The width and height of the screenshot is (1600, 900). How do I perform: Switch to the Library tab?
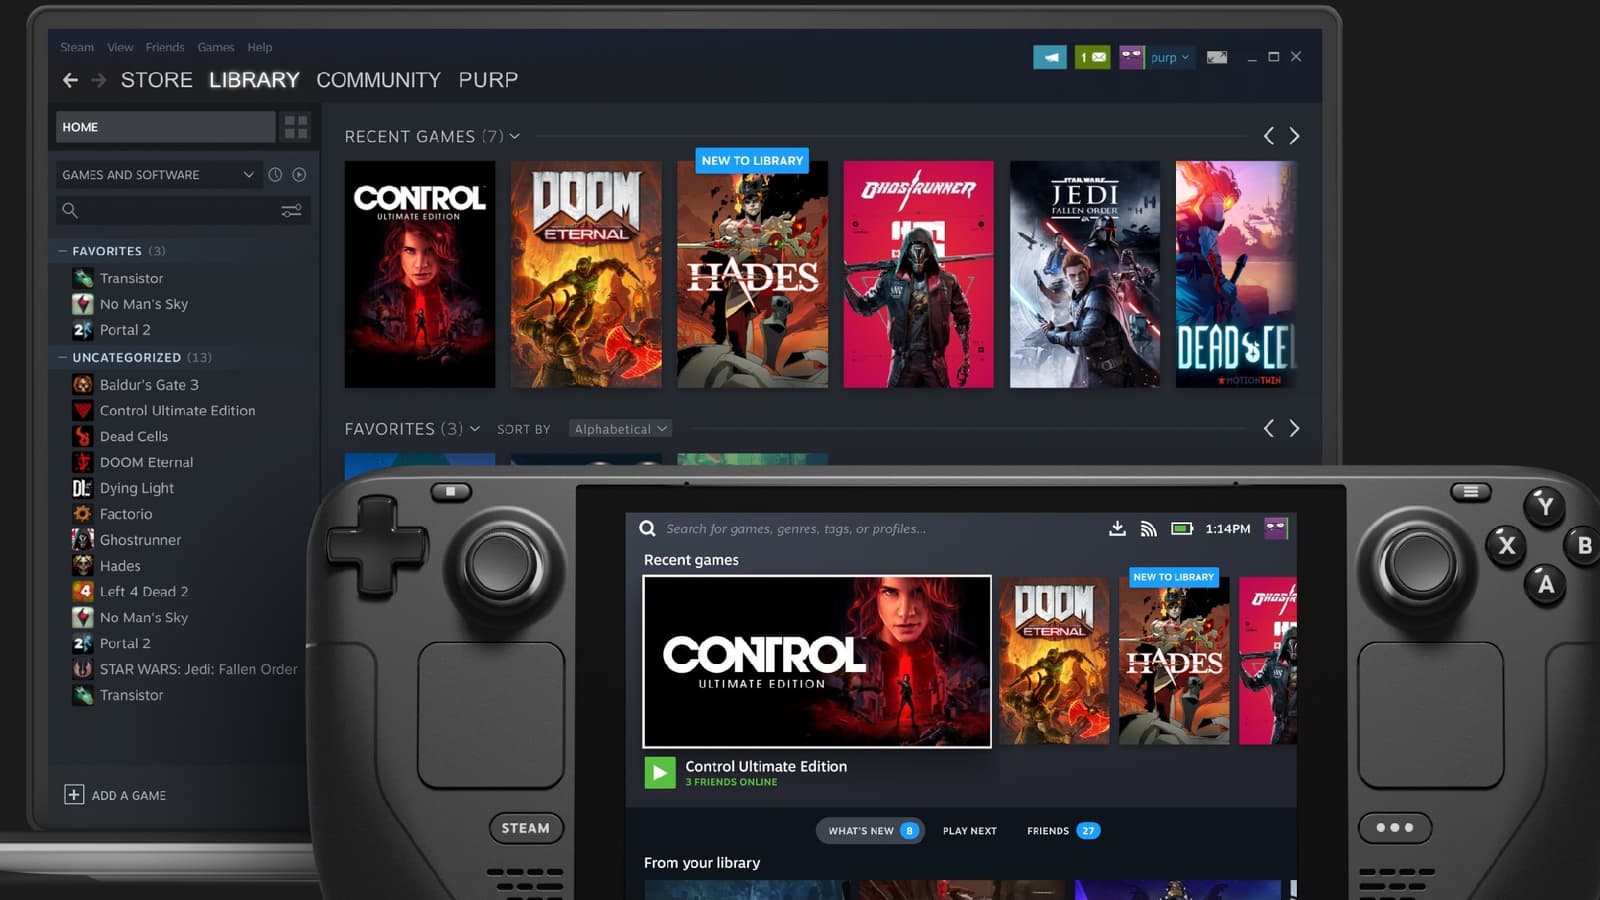[x=254, y=80]
